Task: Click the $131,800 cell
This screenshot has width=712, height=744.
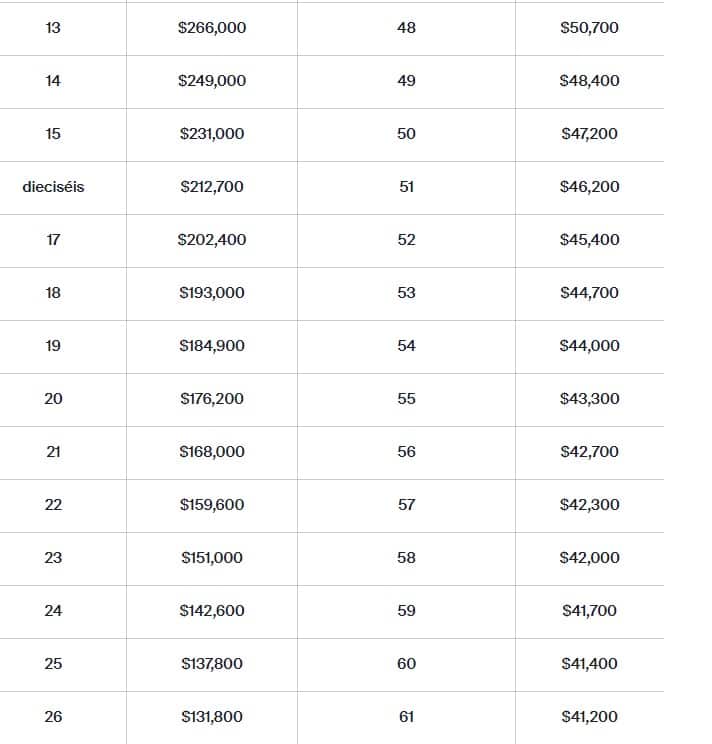Action: point(212,717)
